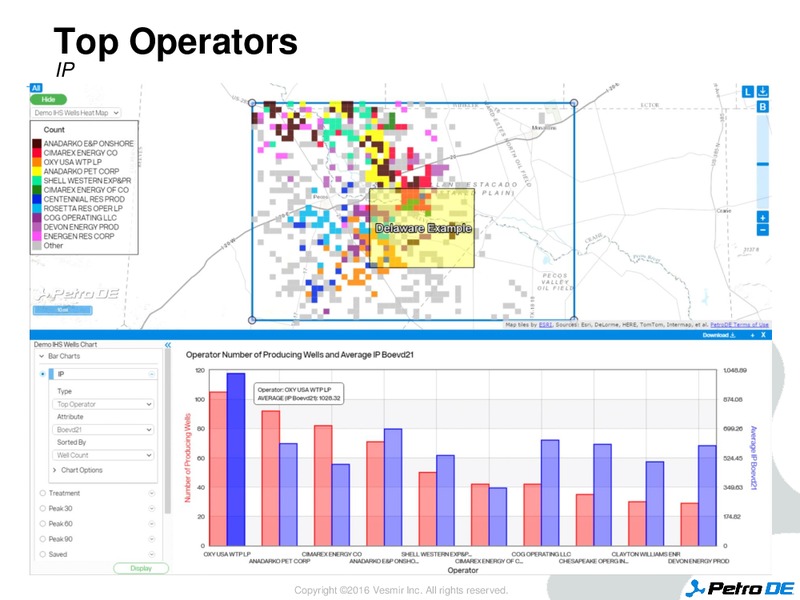
Task: Open the Sorted By dropdown (Well Count)
Action: [x=103, y=455]
